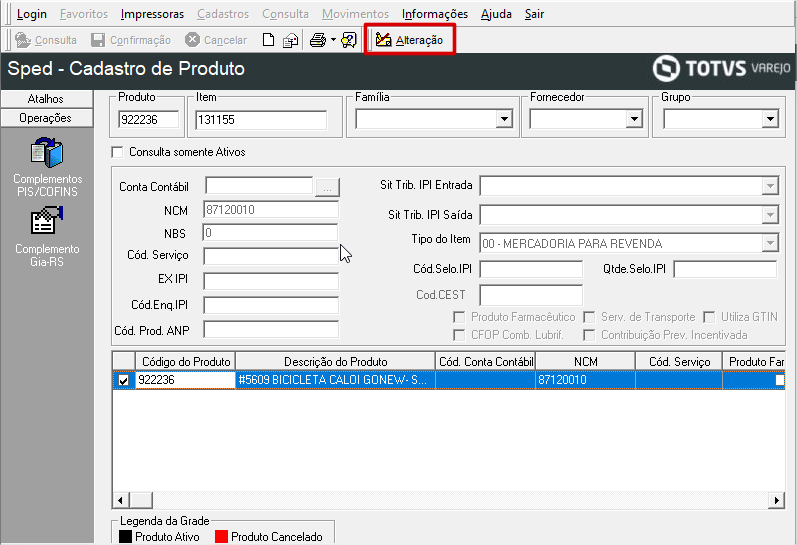Click the Produto input field

(x=148, y=119)
